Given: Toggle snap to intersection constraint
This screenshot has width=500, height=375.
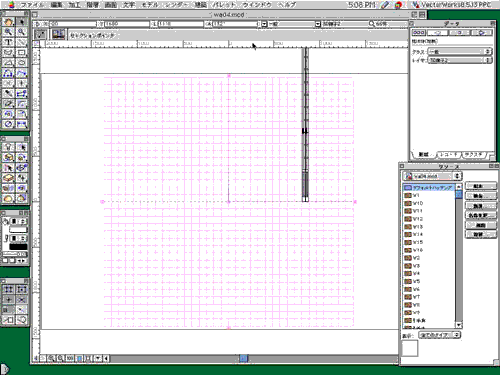Looking at the screenshot, I should [22, 300].
